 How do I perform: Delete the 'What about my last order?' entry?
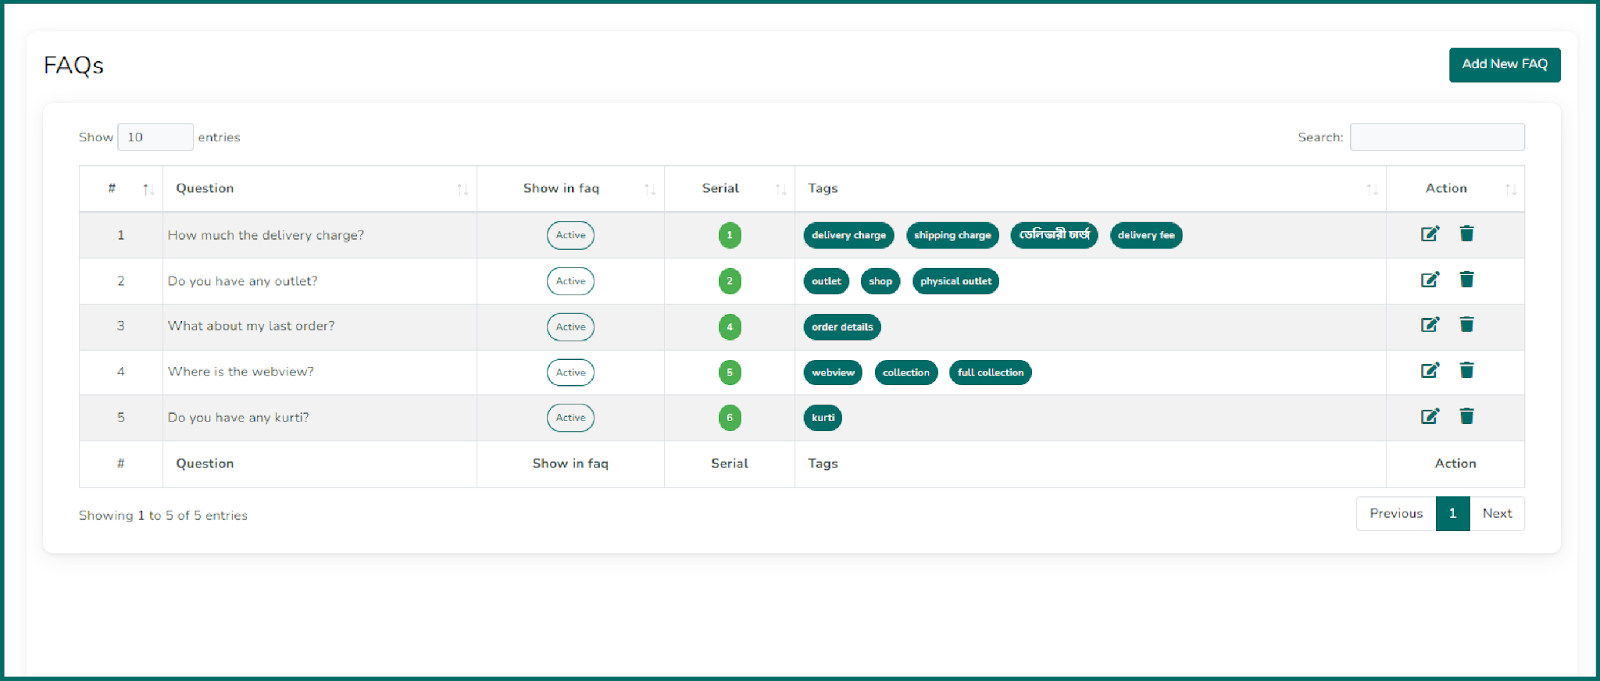point(1466,325)
